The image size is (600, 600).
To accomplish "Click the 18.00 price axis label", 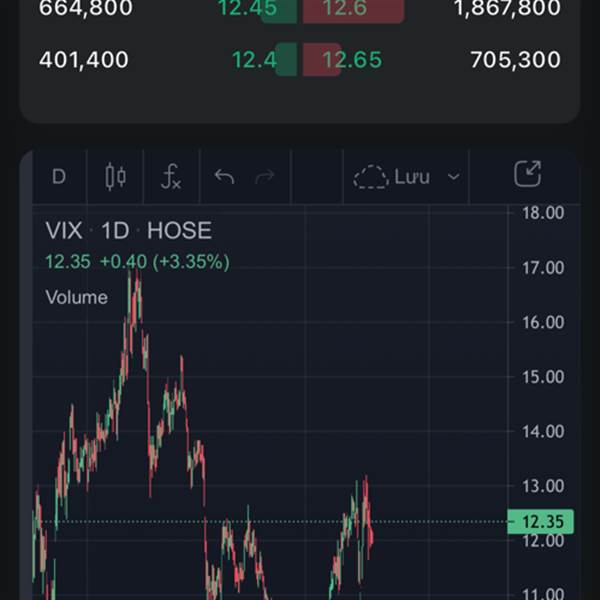I will 543,213.
